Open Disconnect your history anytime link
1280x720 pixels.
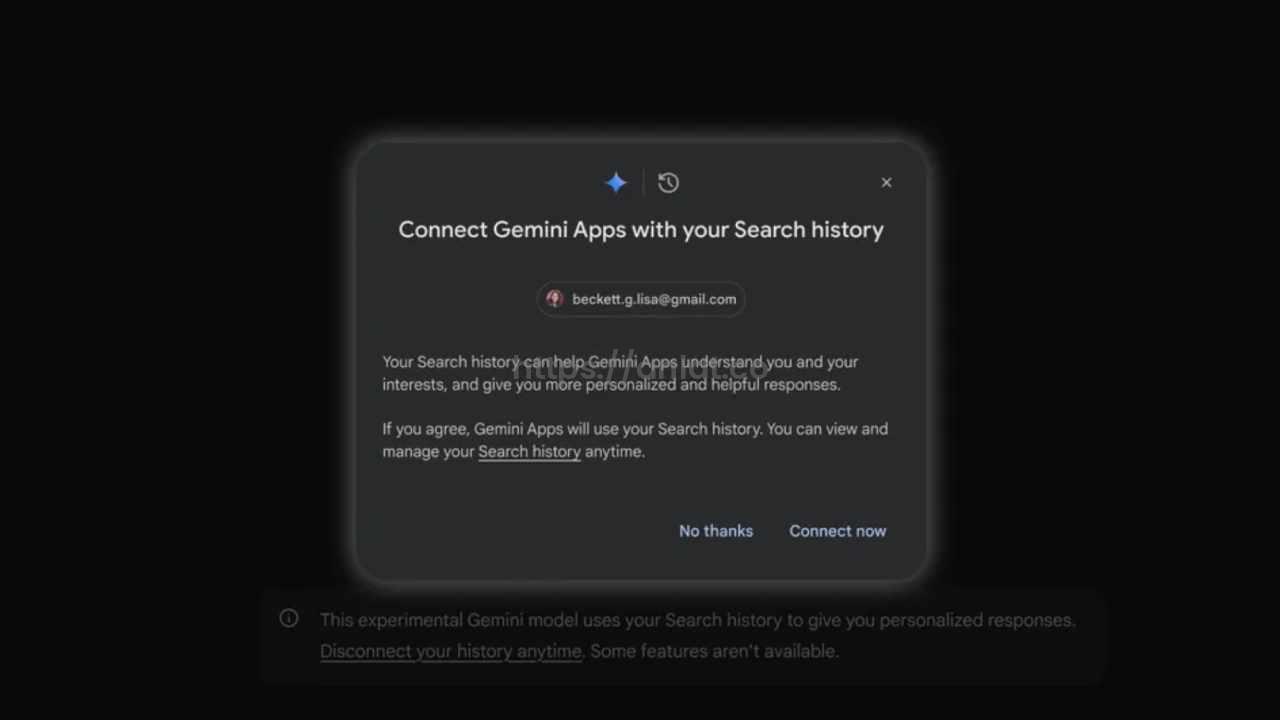point(451,651)
